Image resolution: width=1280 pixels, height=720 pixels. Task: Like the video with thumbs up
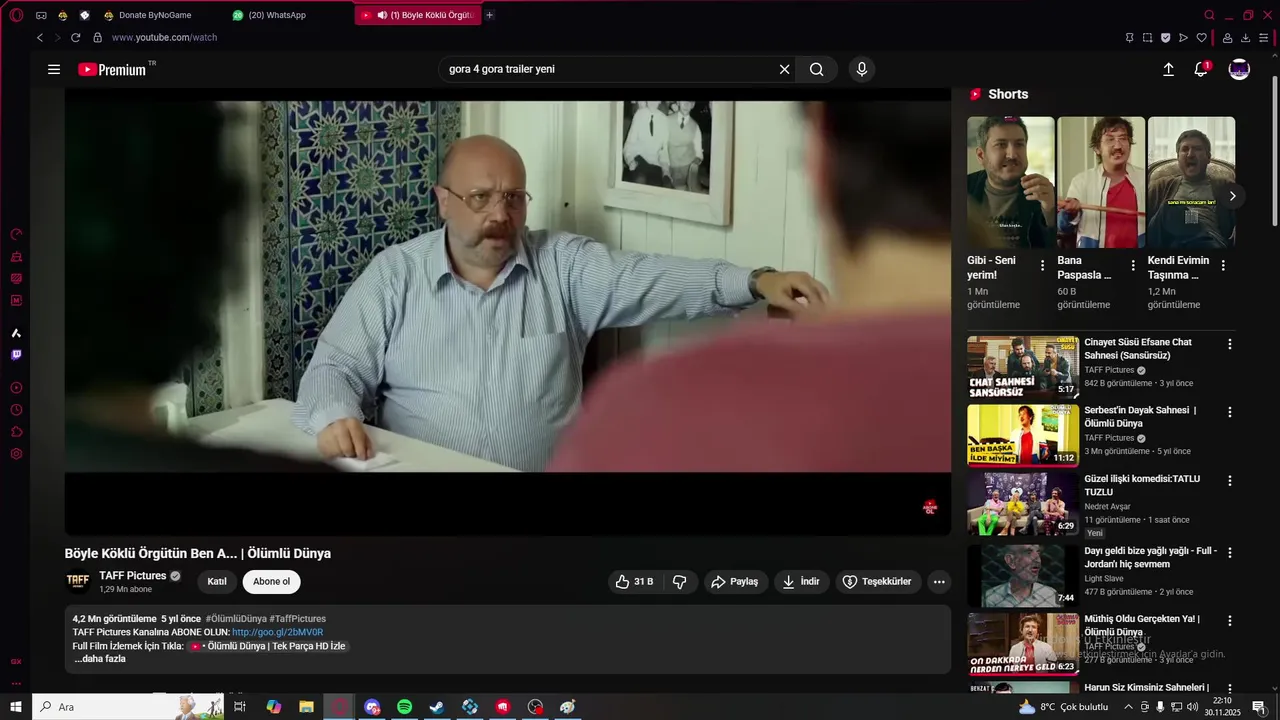pyautogui.click(x=634, y=581)
